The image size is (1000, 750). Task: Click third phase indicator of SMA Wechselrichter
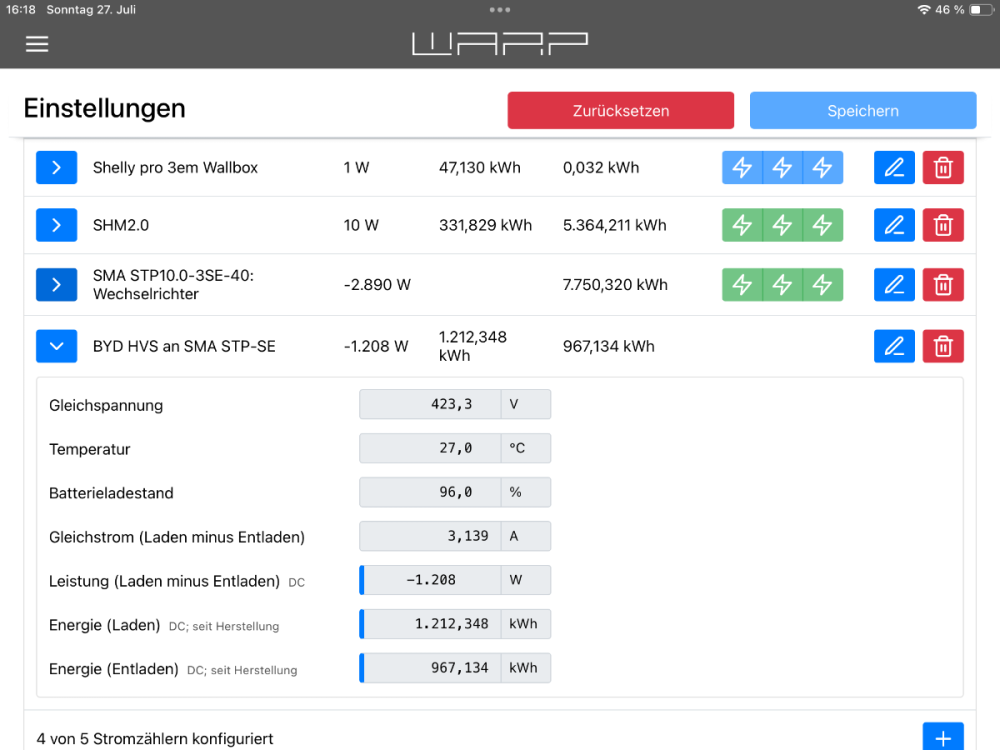tap(822, 285)
